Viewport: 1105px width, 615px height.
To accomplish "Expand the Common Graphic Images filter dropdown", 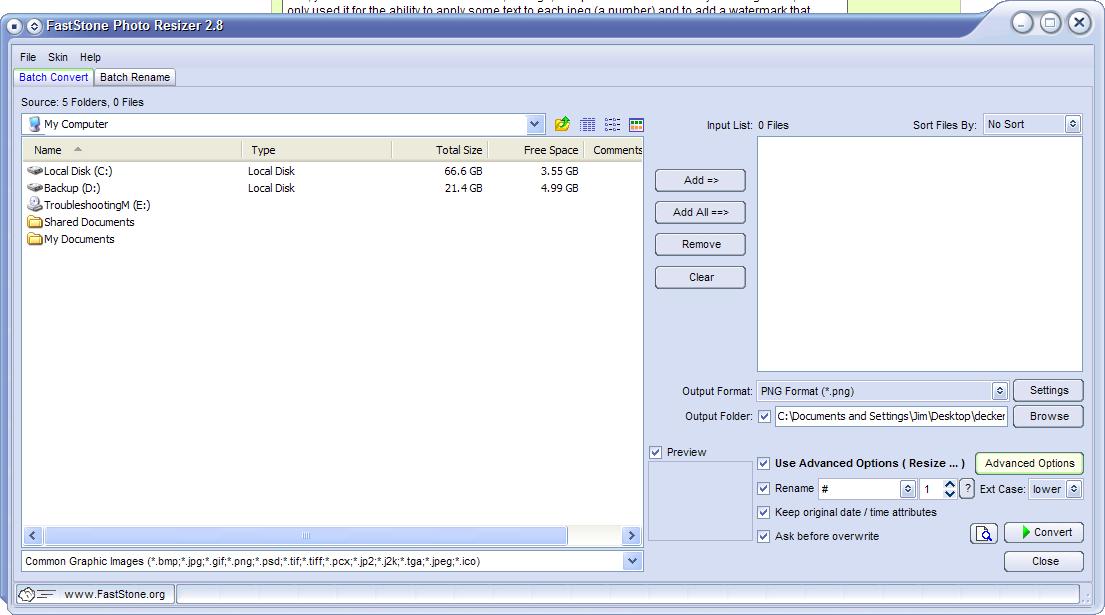I will point(632,561).
